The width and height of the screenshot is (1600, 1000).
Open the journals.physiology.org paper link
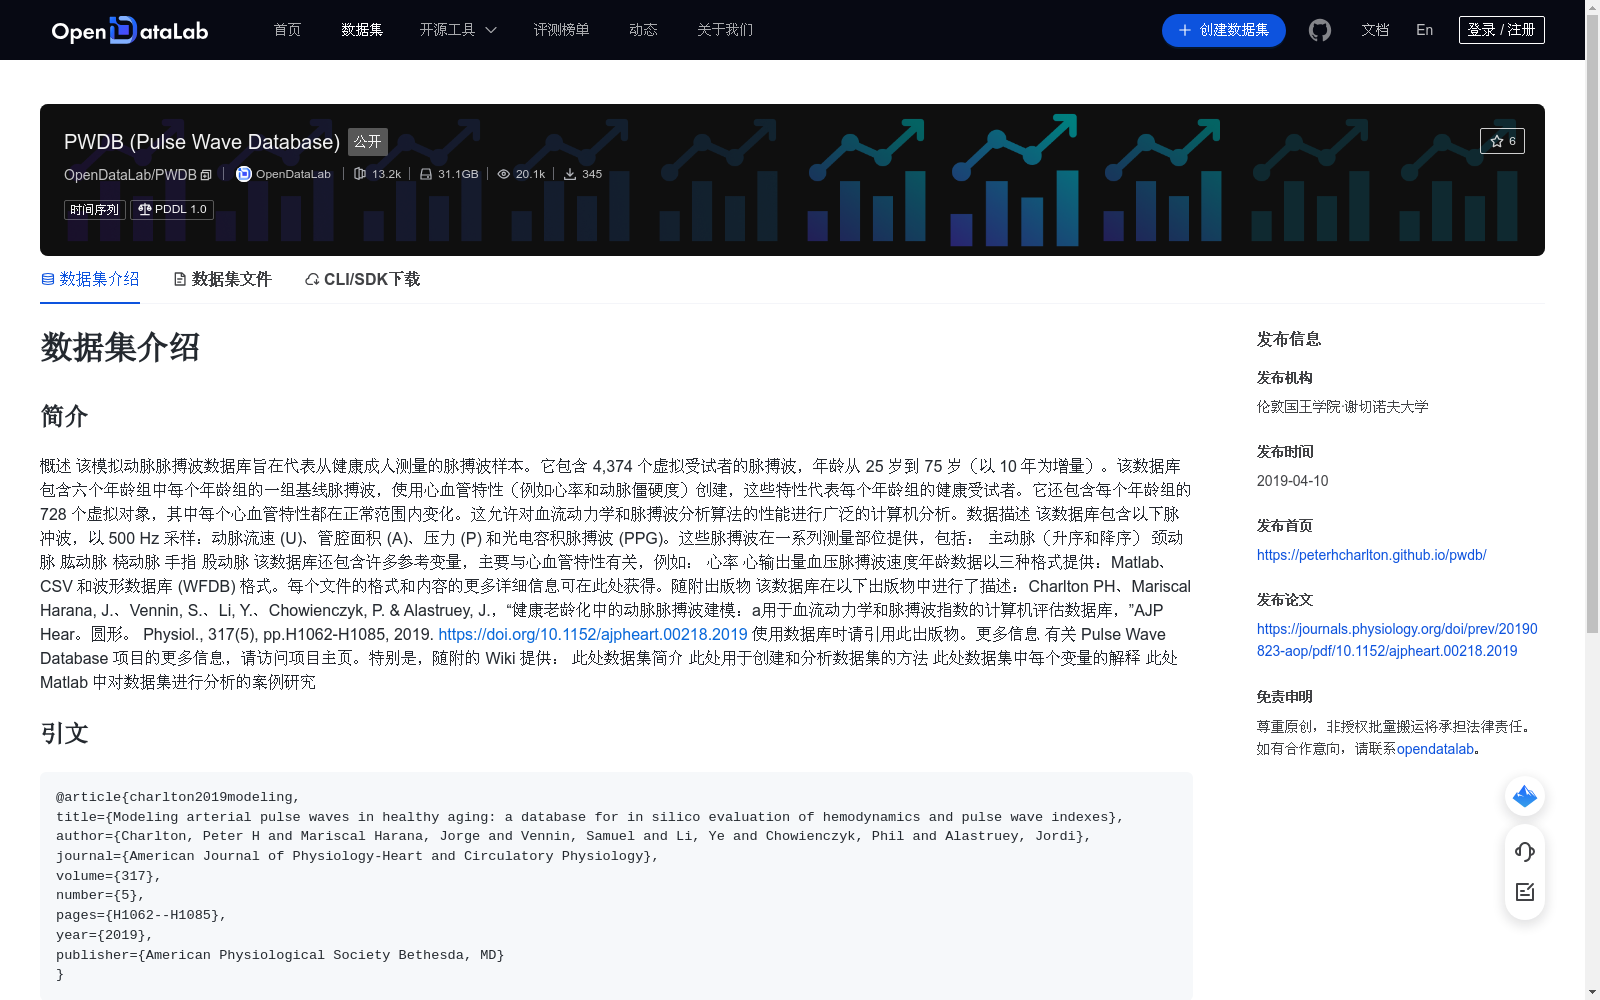(x=1397, y=640)
